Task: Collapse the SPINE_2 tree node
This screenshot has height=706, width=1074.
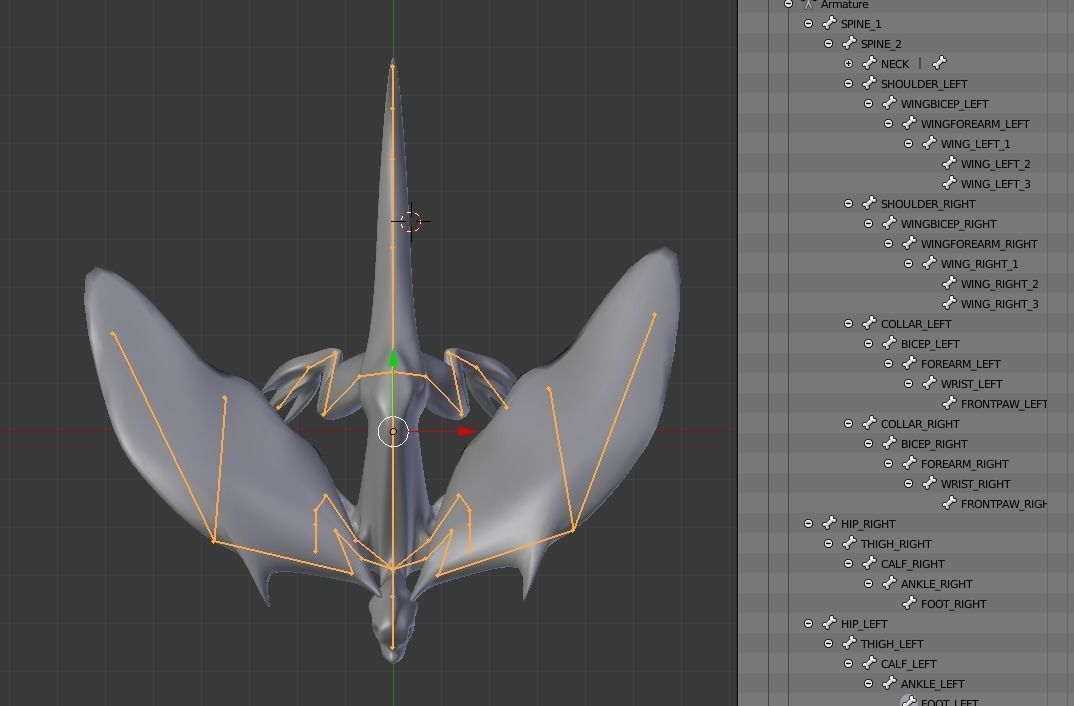Action: pos(829,43)
